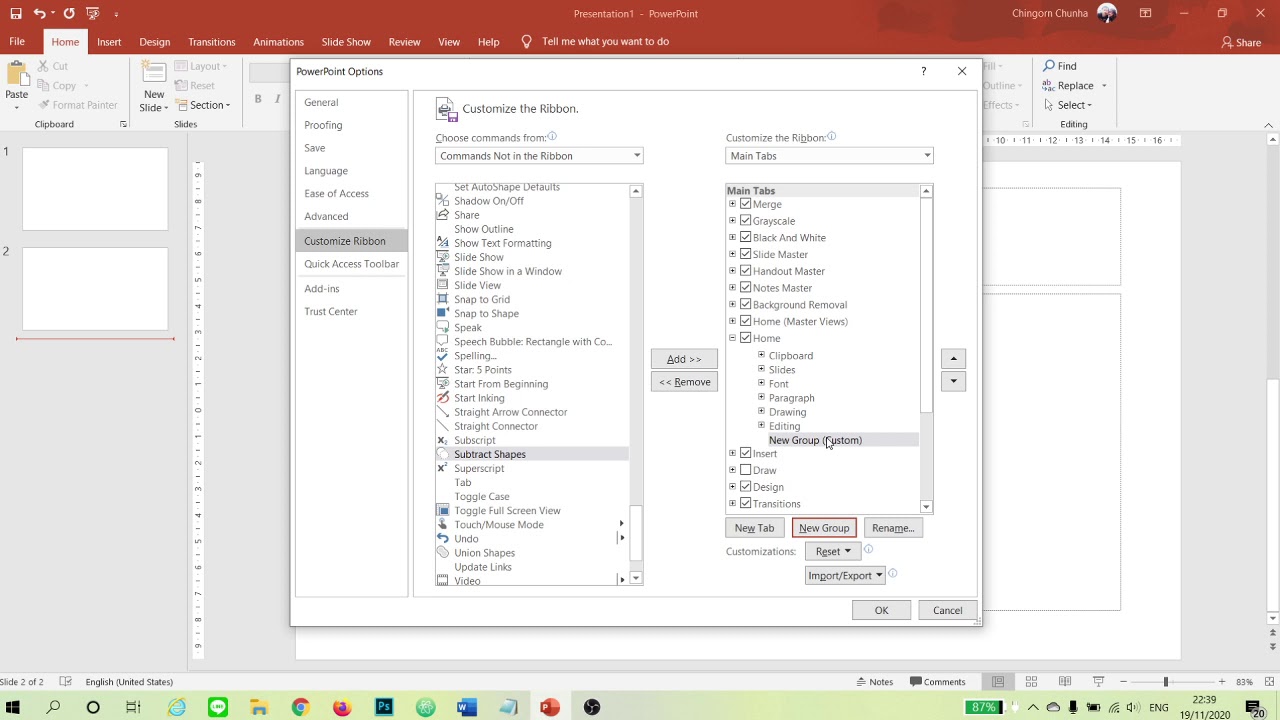
Task: Click the New Slide icon
Action: [153, 73]
